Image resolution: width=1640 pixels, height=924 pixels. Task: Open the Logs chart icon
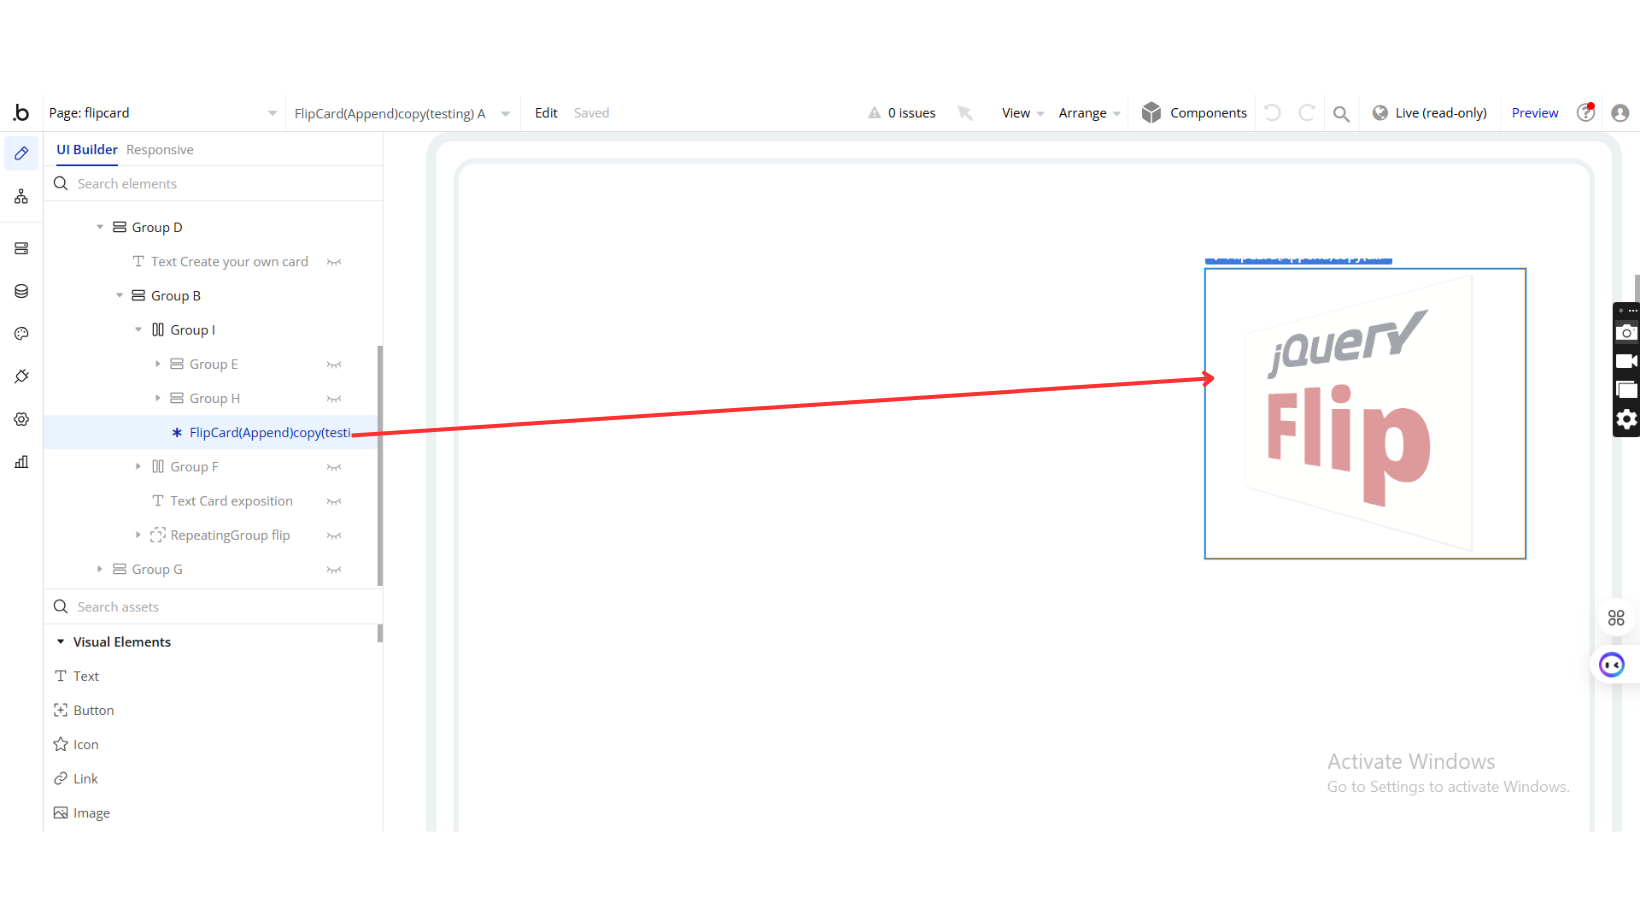pyautogui.click(x=21, y=462)
